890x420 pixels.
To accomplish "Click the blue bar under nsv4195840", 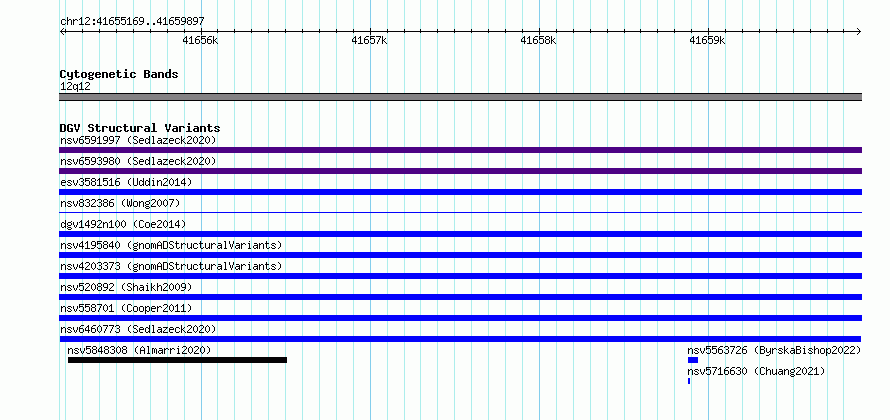I will pos(460,255).
